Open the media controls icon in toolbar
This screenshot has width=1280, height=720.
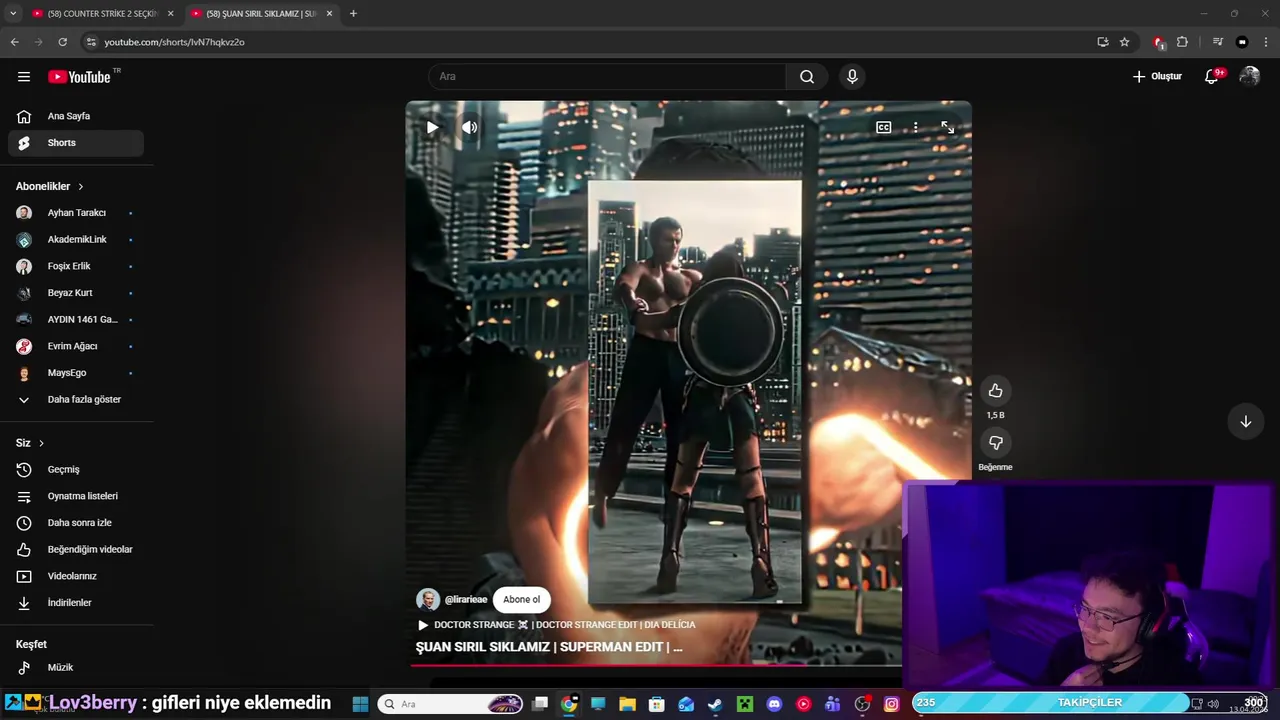click(x=1217, y=42)
